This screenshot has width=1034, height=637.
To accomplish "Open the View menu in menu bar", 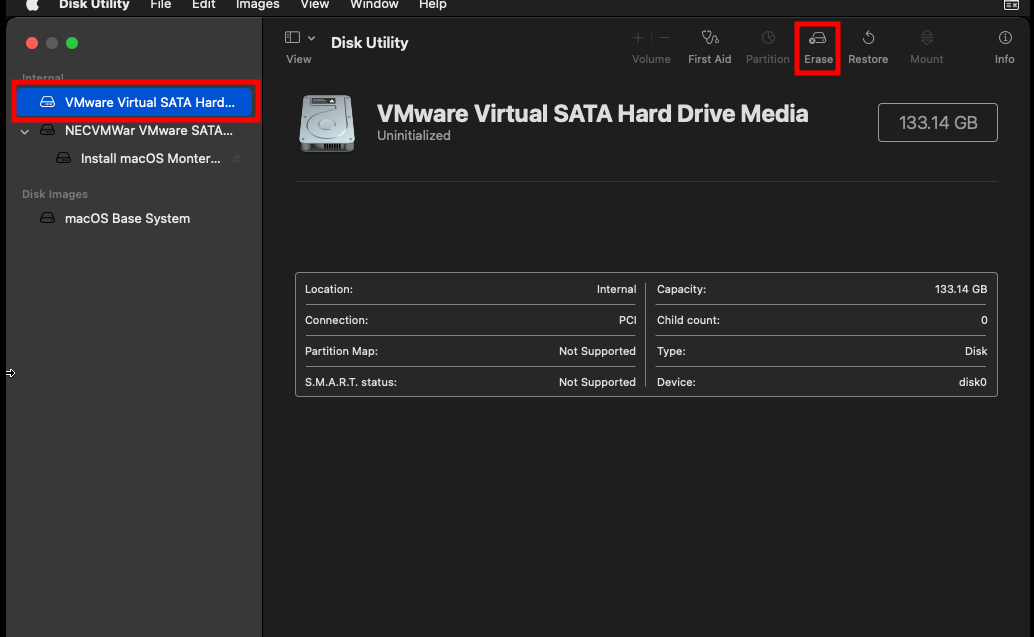I will coord(315,5).
